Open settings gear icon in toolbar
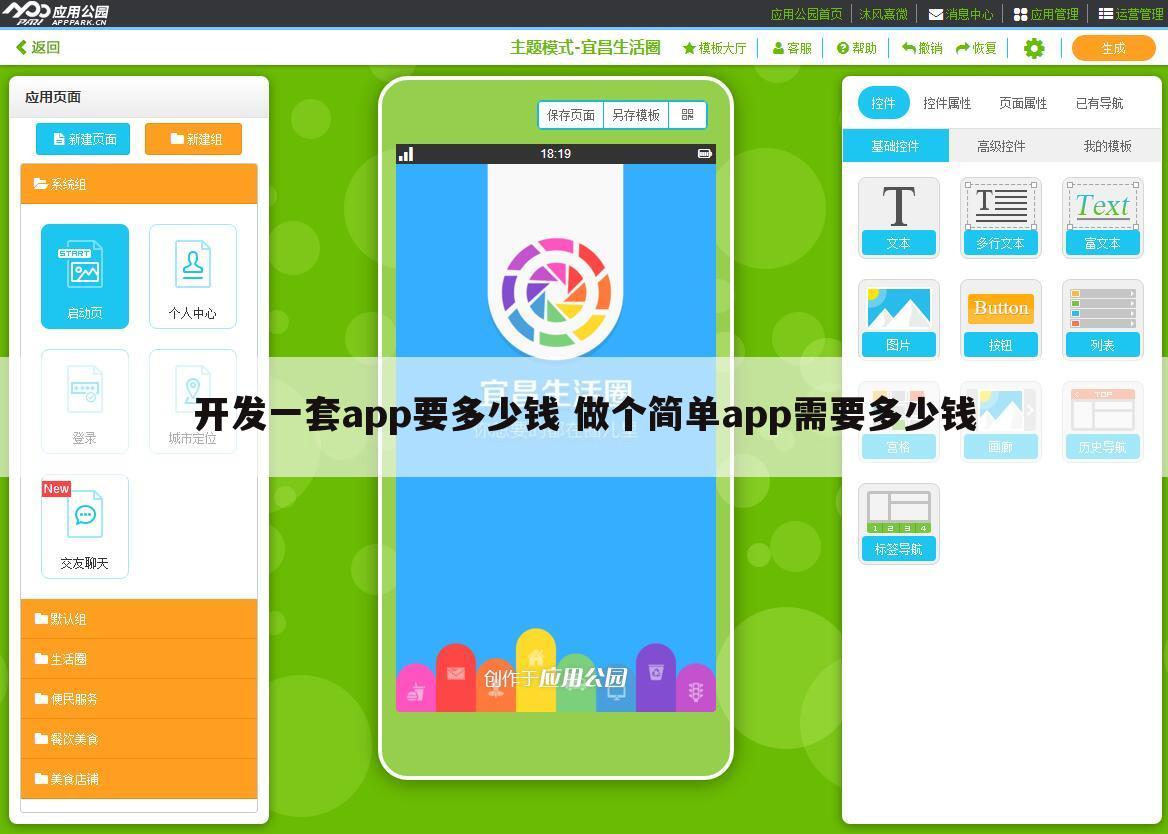 point(1034,48)
